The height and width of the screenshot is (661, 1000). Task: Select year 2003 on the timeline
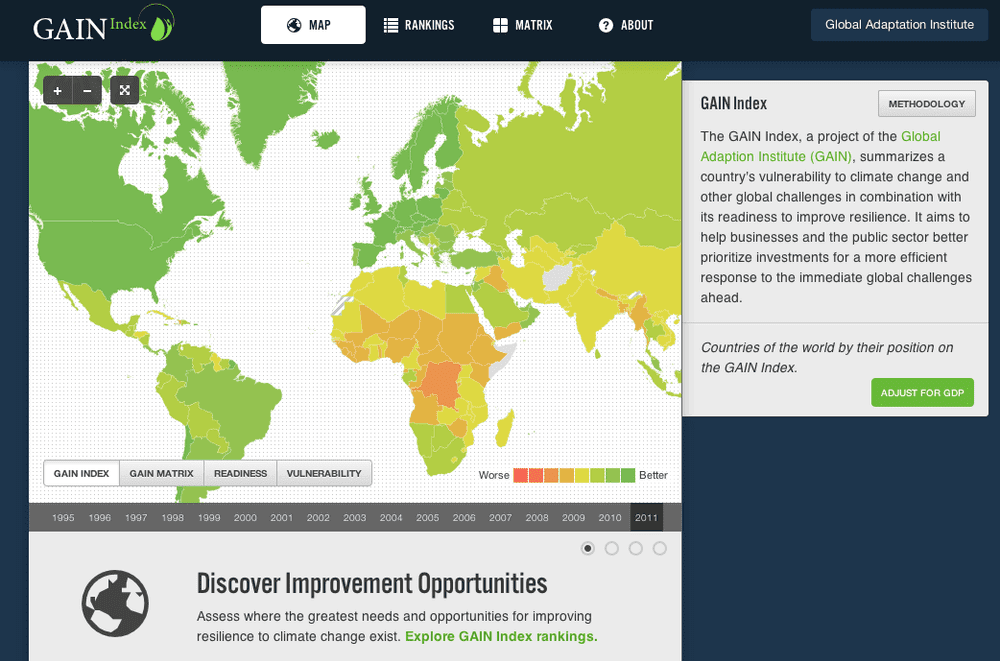click(355, 517)
